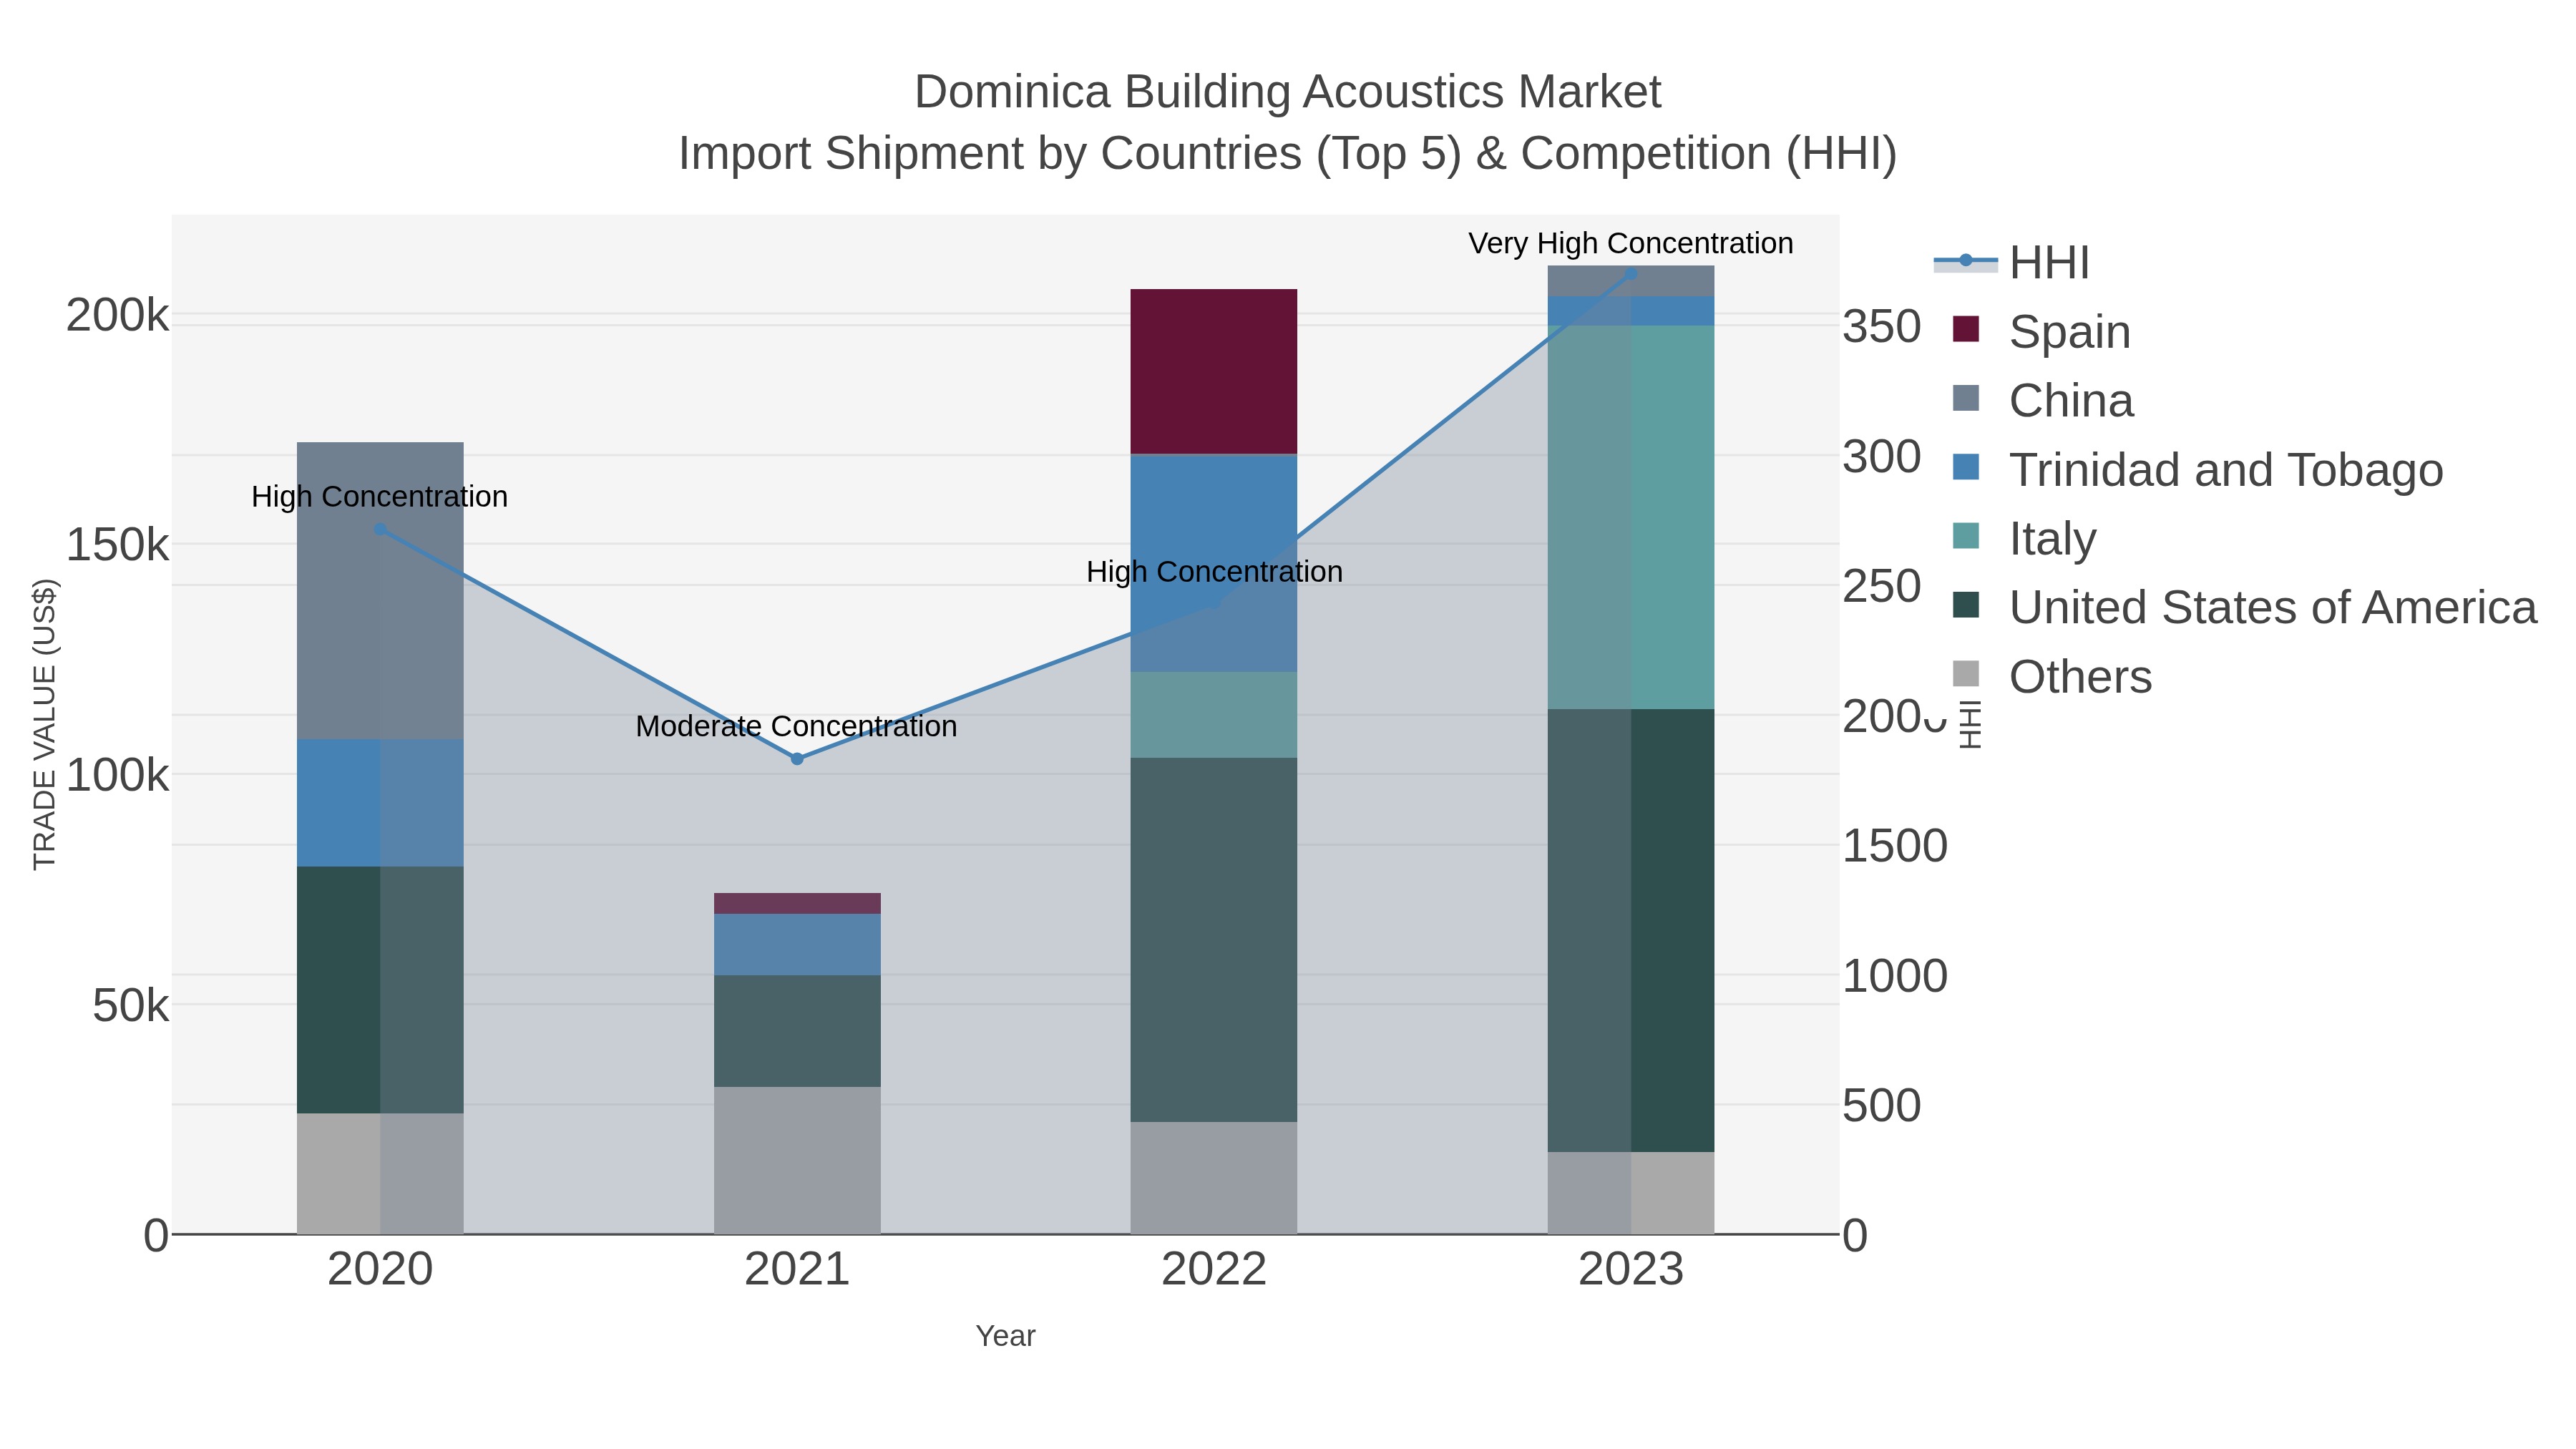Click the Others gray color swatch
2576x1449 pixels.
coord(1966,675)
